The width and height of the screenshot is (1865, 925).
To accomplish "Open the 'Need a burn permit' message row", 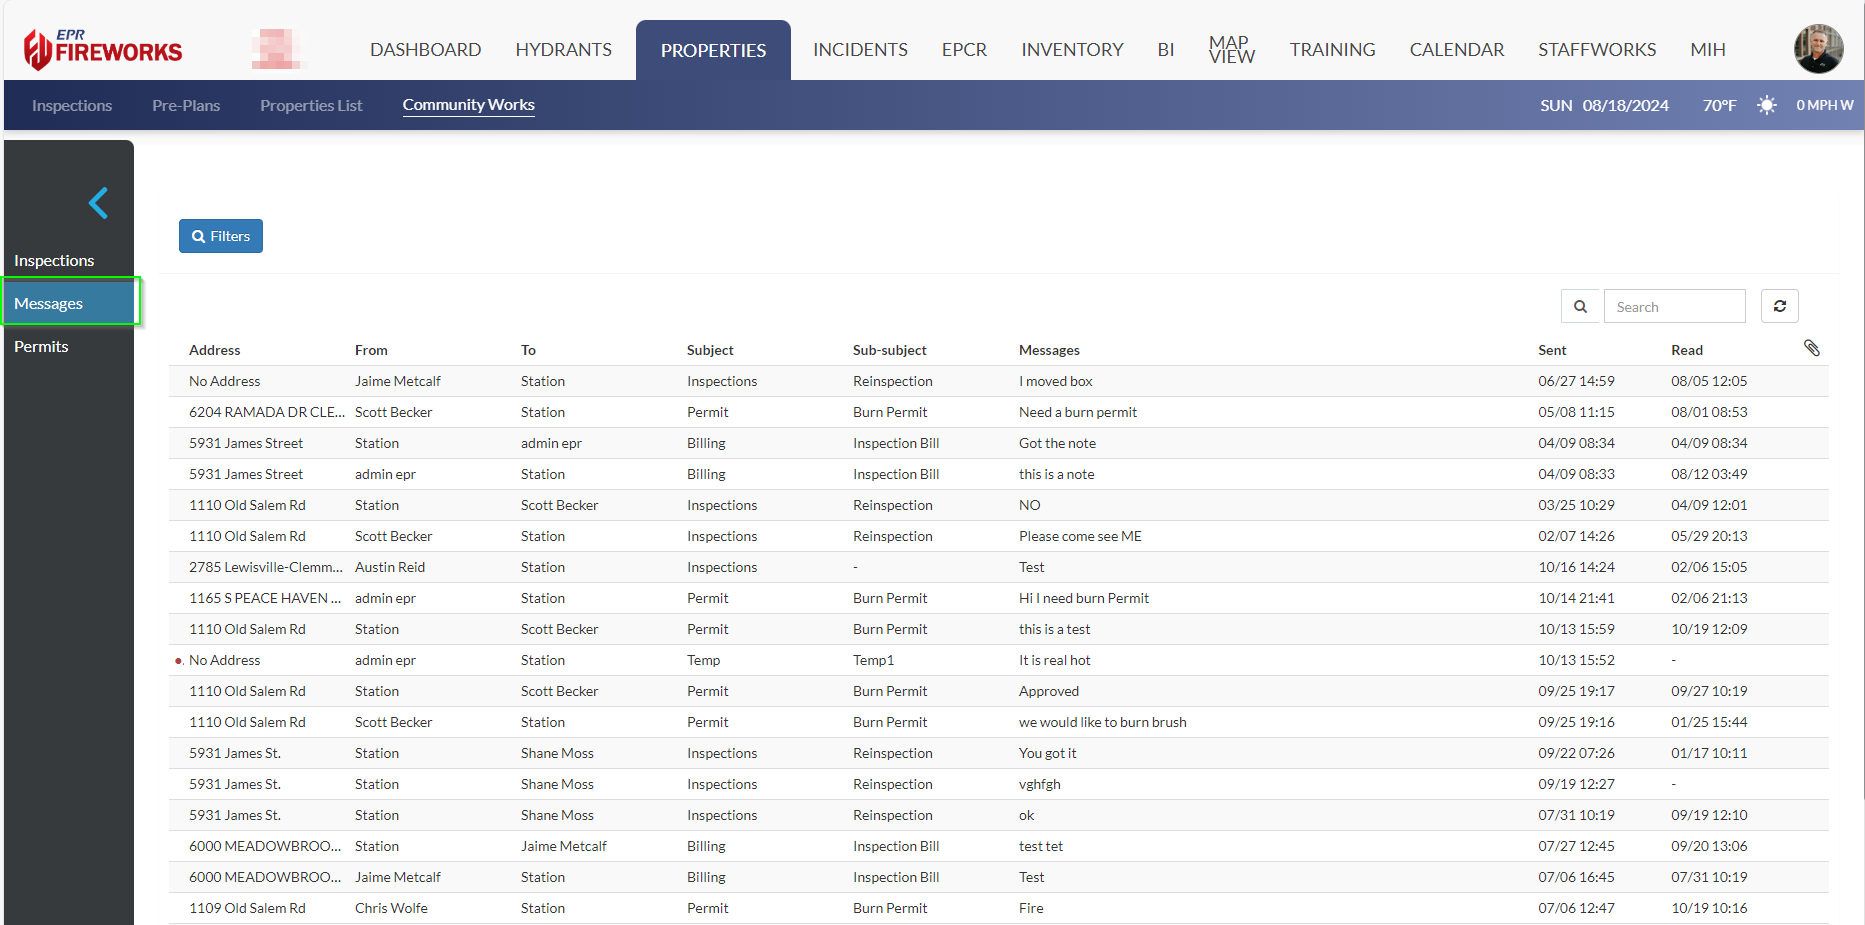I will (x=1077, y=412).
